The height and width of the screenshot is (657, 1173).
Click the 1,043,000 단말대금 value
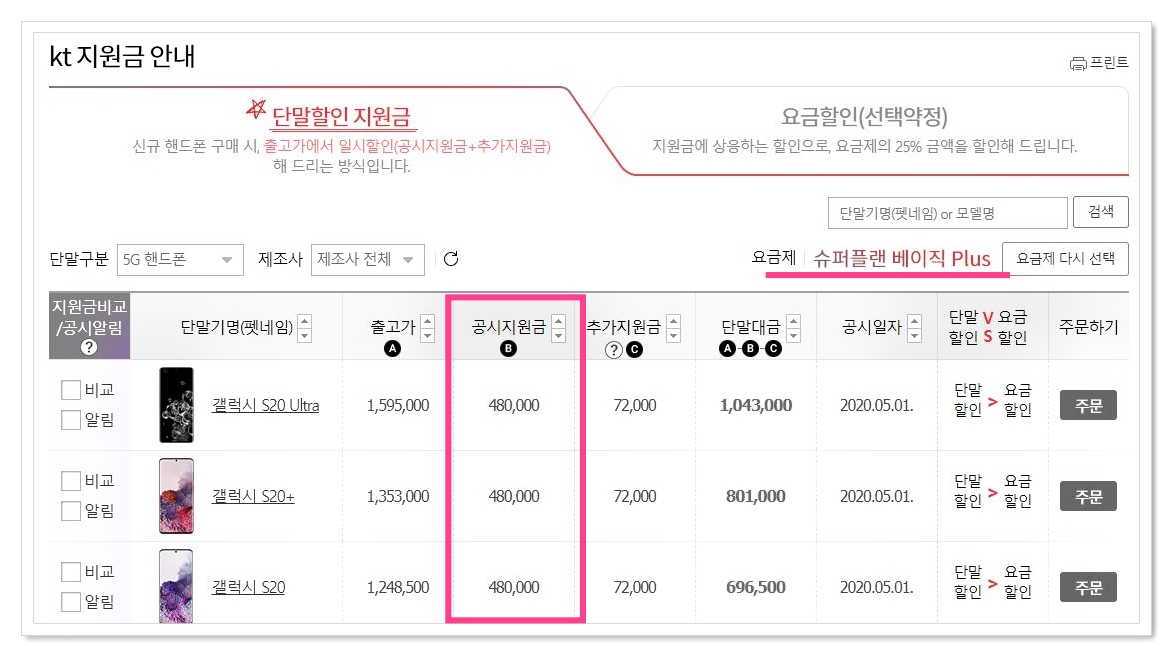(x=756, y=406)
